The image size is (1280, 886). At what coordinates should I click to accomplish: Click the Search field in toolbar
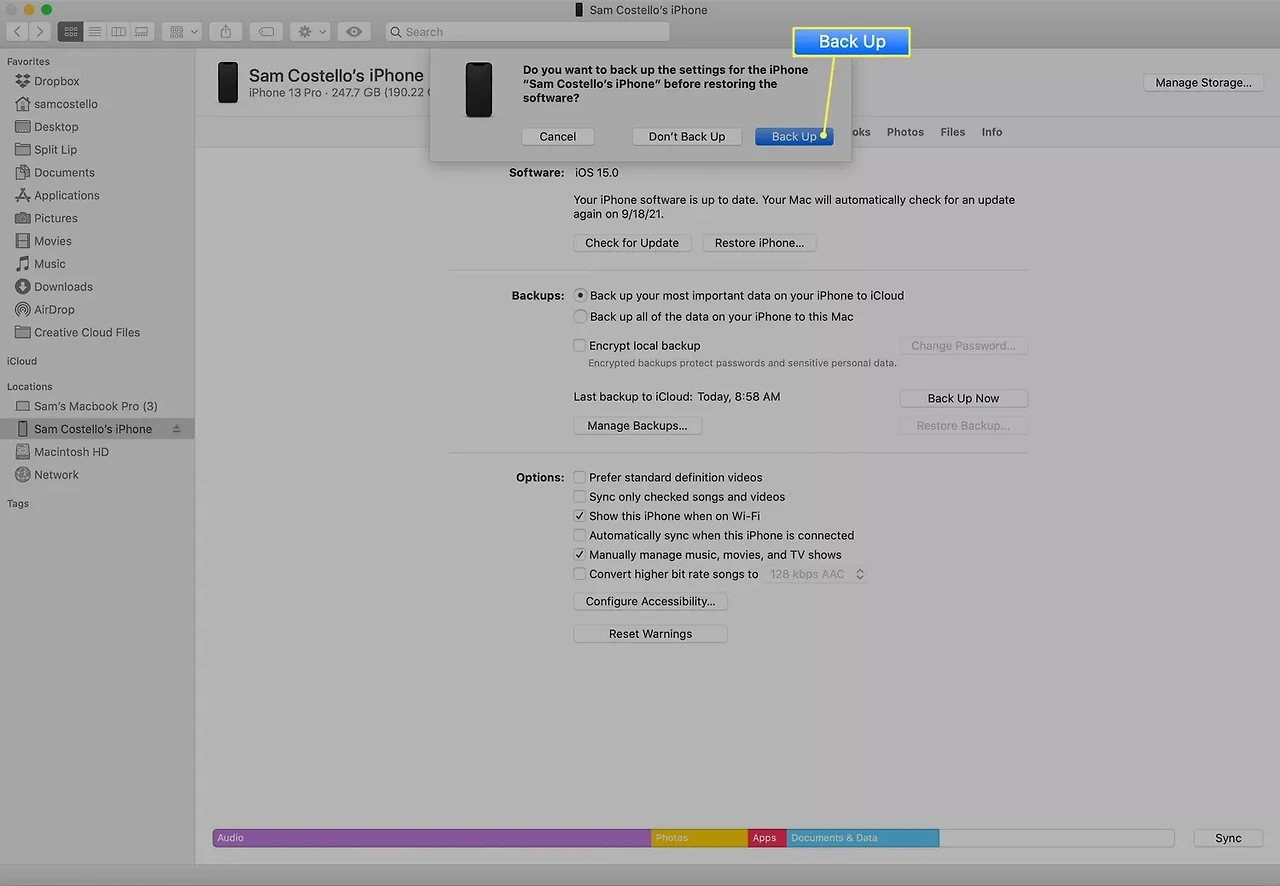point(527,32)
